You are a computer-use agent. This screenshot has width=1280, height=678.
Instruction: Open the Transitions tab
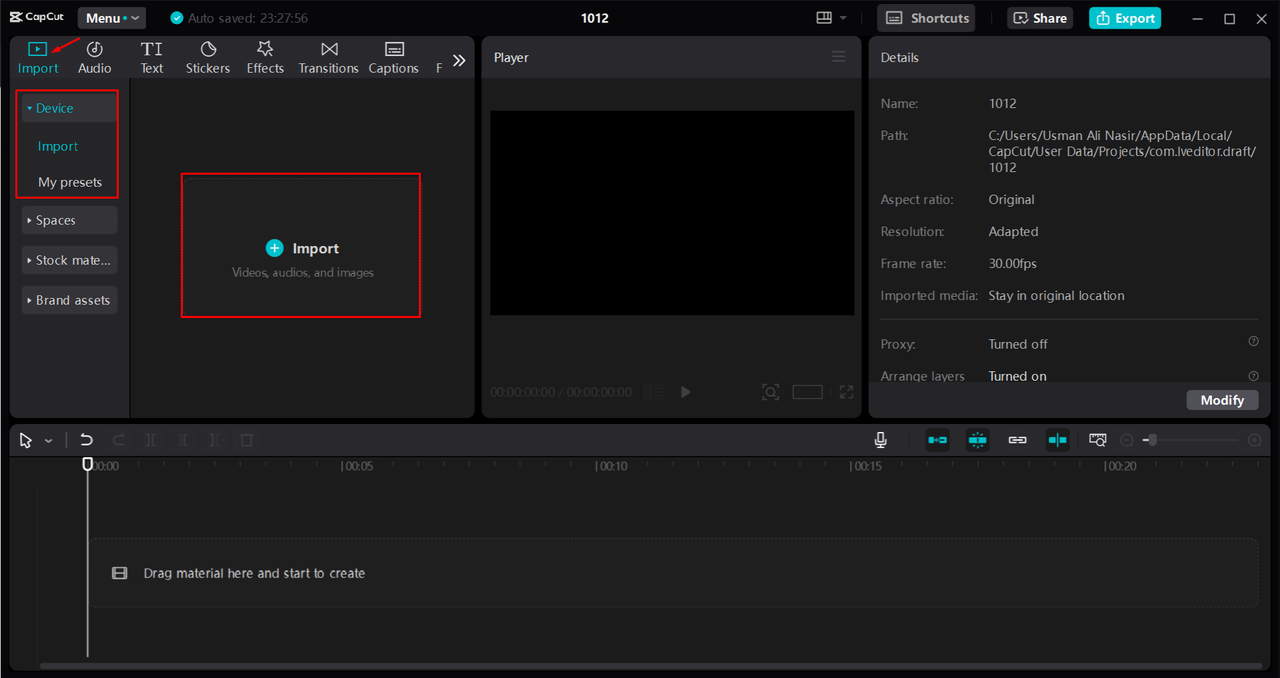328,58
